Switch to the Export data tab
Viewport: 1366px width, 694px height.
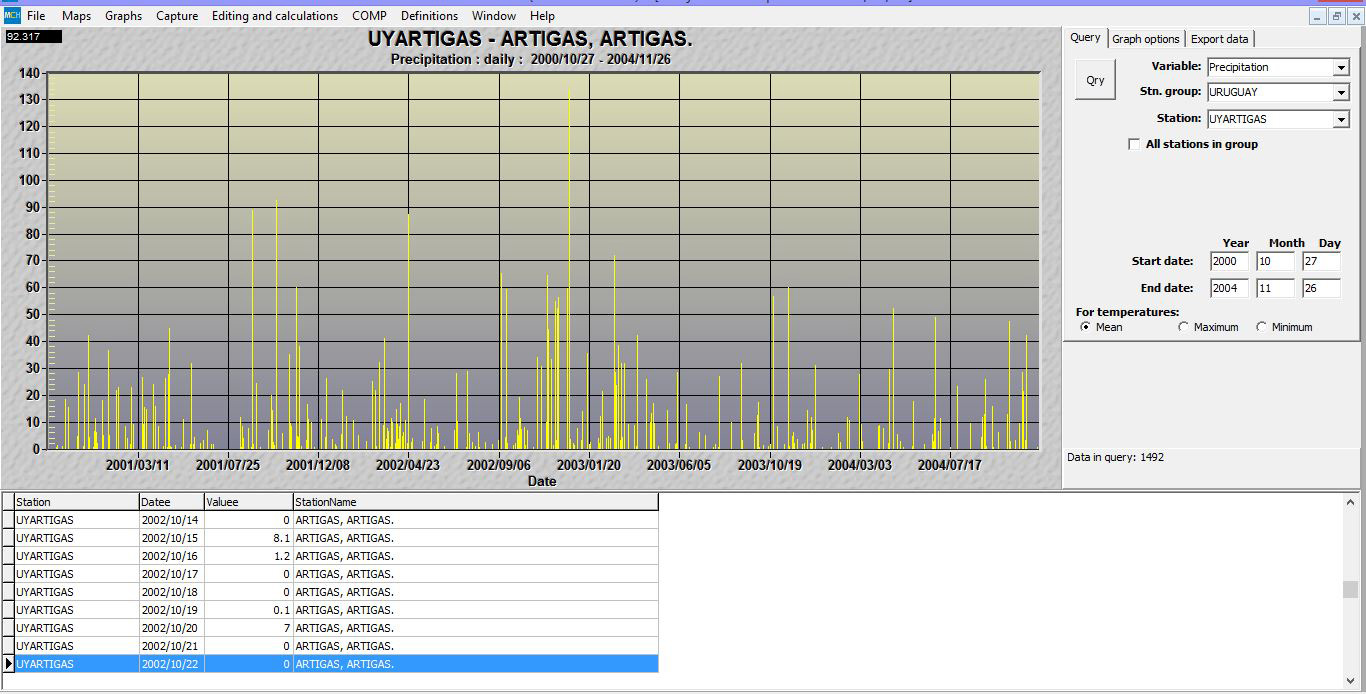[1219, 39]
